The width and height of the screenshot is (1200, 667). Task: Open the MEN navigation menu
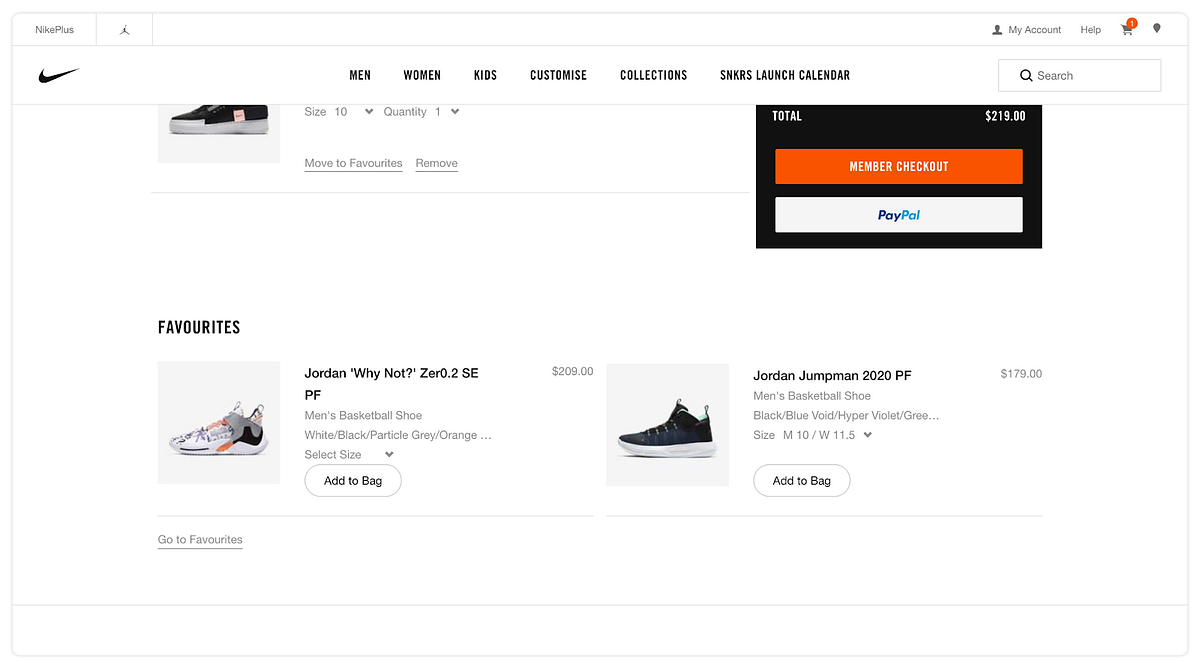coord(359,75)
